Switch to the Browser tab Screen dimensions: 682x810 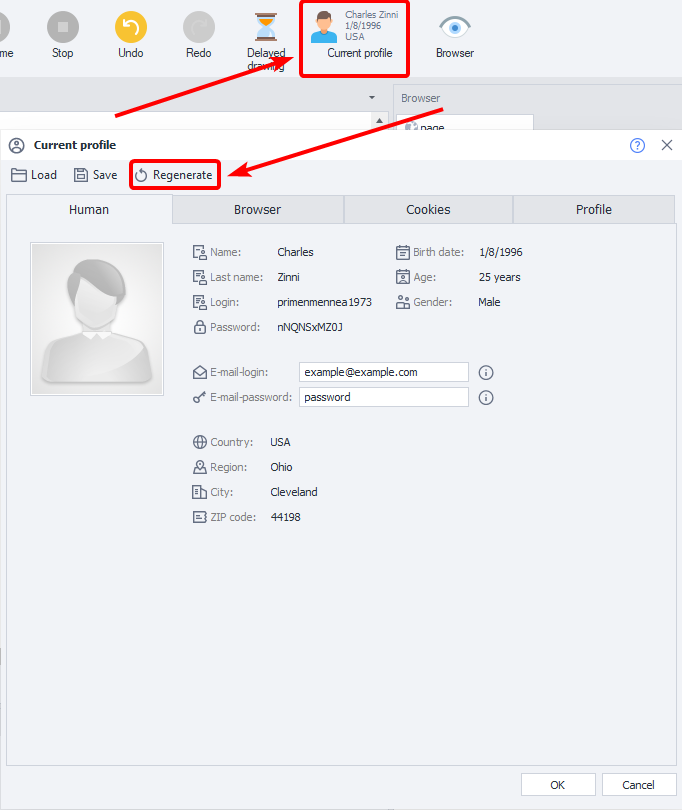coord(257,210)
